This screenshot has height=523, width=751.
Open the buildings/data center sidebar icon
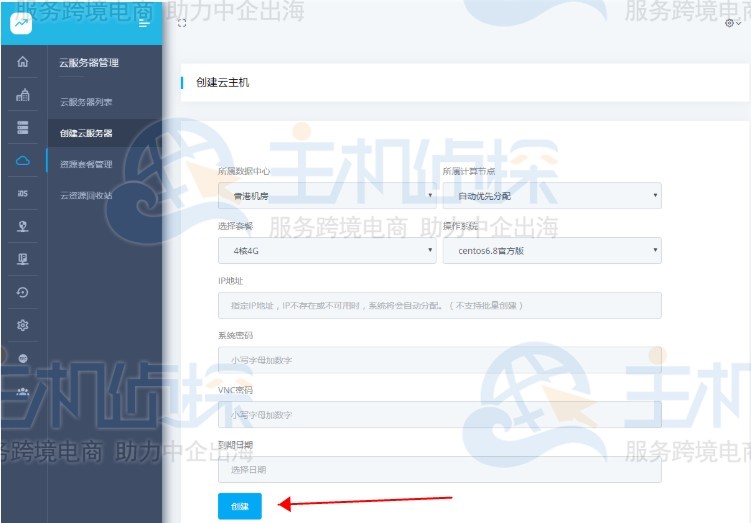click(x=23, y=95)
